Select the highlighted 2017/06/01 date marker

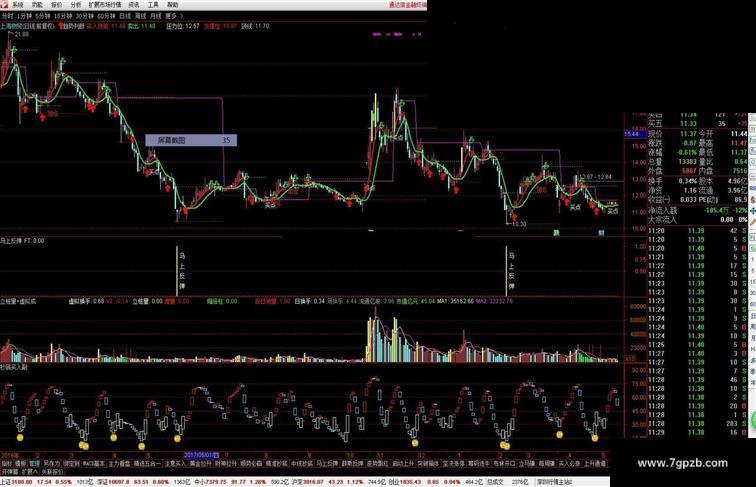pos(201,455)
